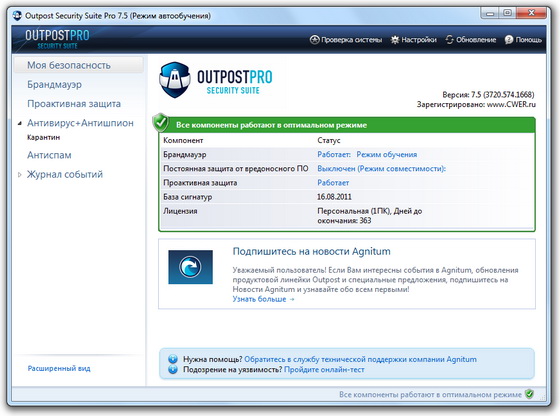The height and width of the screenshot is (416, 560).
Task: Click the OUTPOSTPRO header banner logo
Action: click(x=57, y=39)
